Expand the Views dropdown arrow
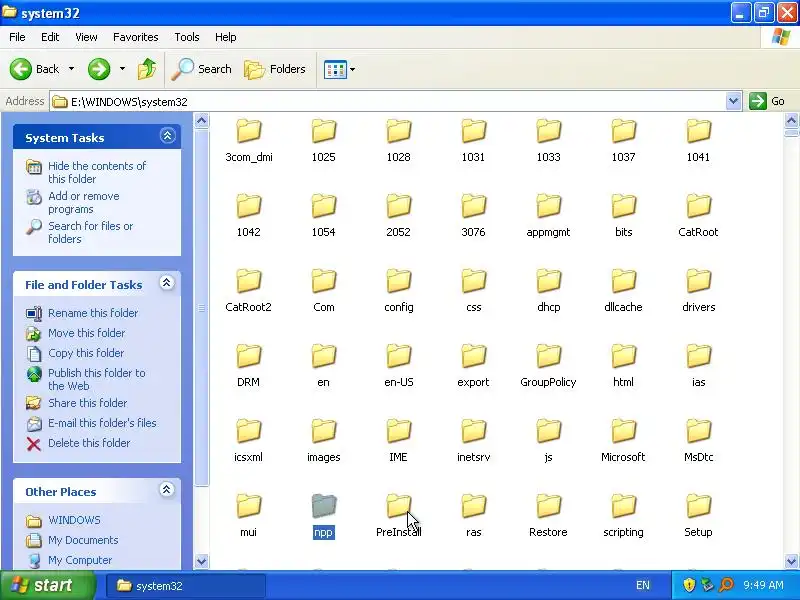The width and height of the screenshot is (800, 600). point(352,69)
